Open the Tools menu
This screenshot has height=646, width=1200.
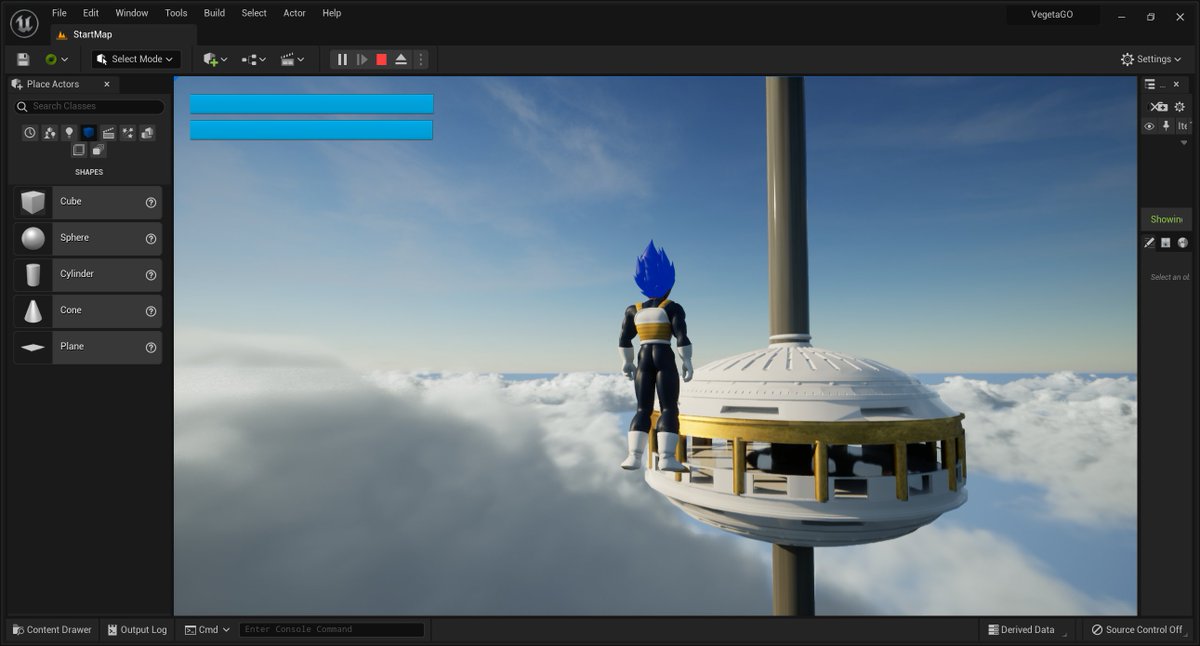coord(176,13)
